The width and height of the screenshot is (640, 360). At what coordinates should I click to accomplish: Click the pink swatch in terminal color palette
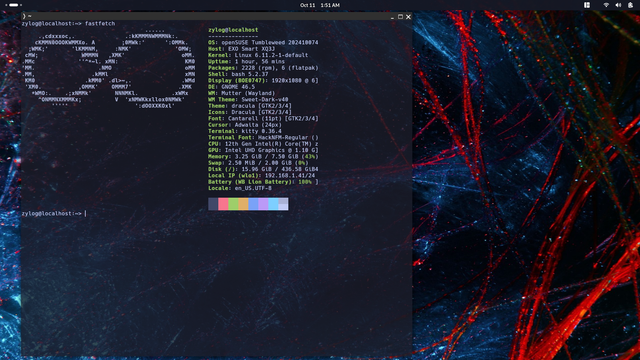point(223,204)
